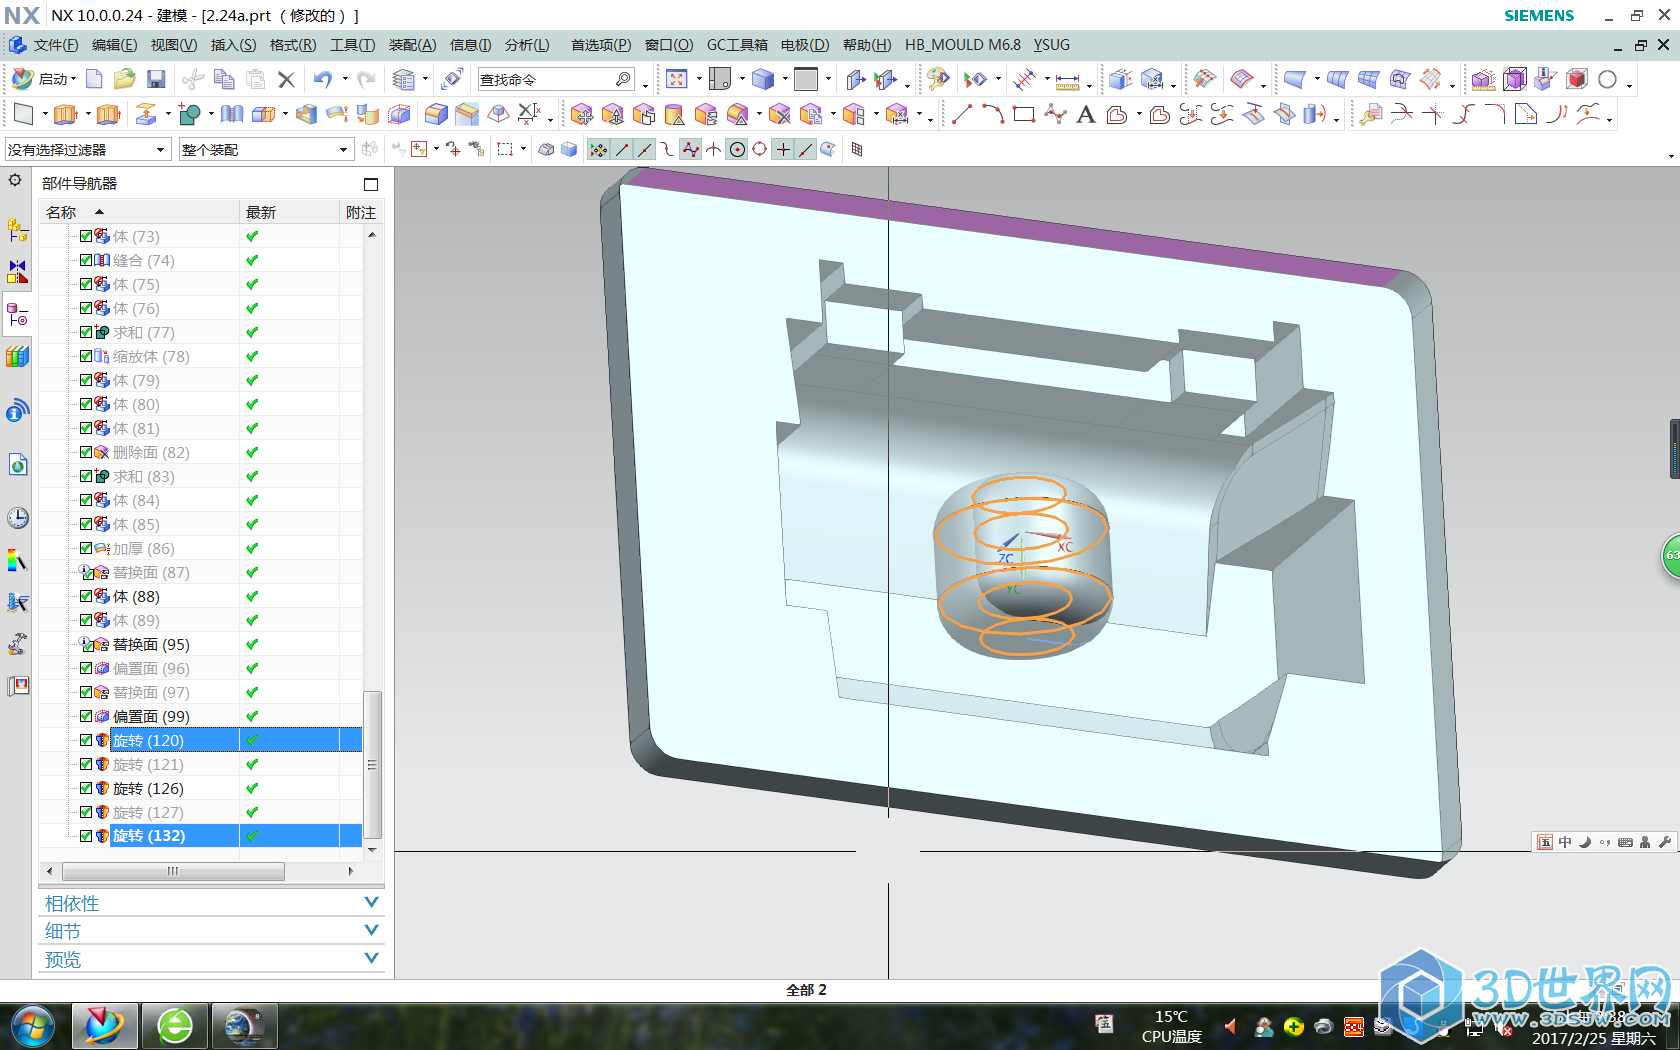Click the 最新 column header
Image resolution: width=1680 pixels, height=1050 pixels.
(290, 212)
